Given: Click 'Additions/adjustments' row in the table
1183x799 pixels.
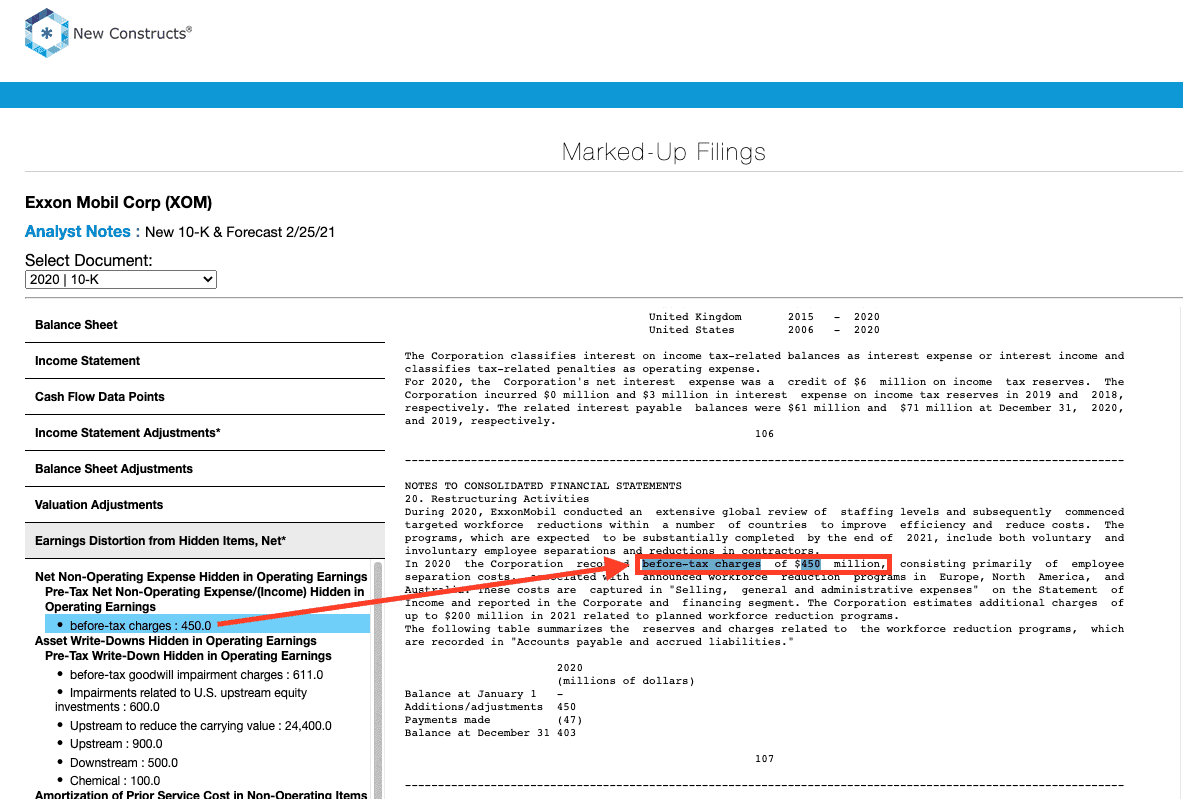Looking at the screenshot, I should click(x=490, y=707).
